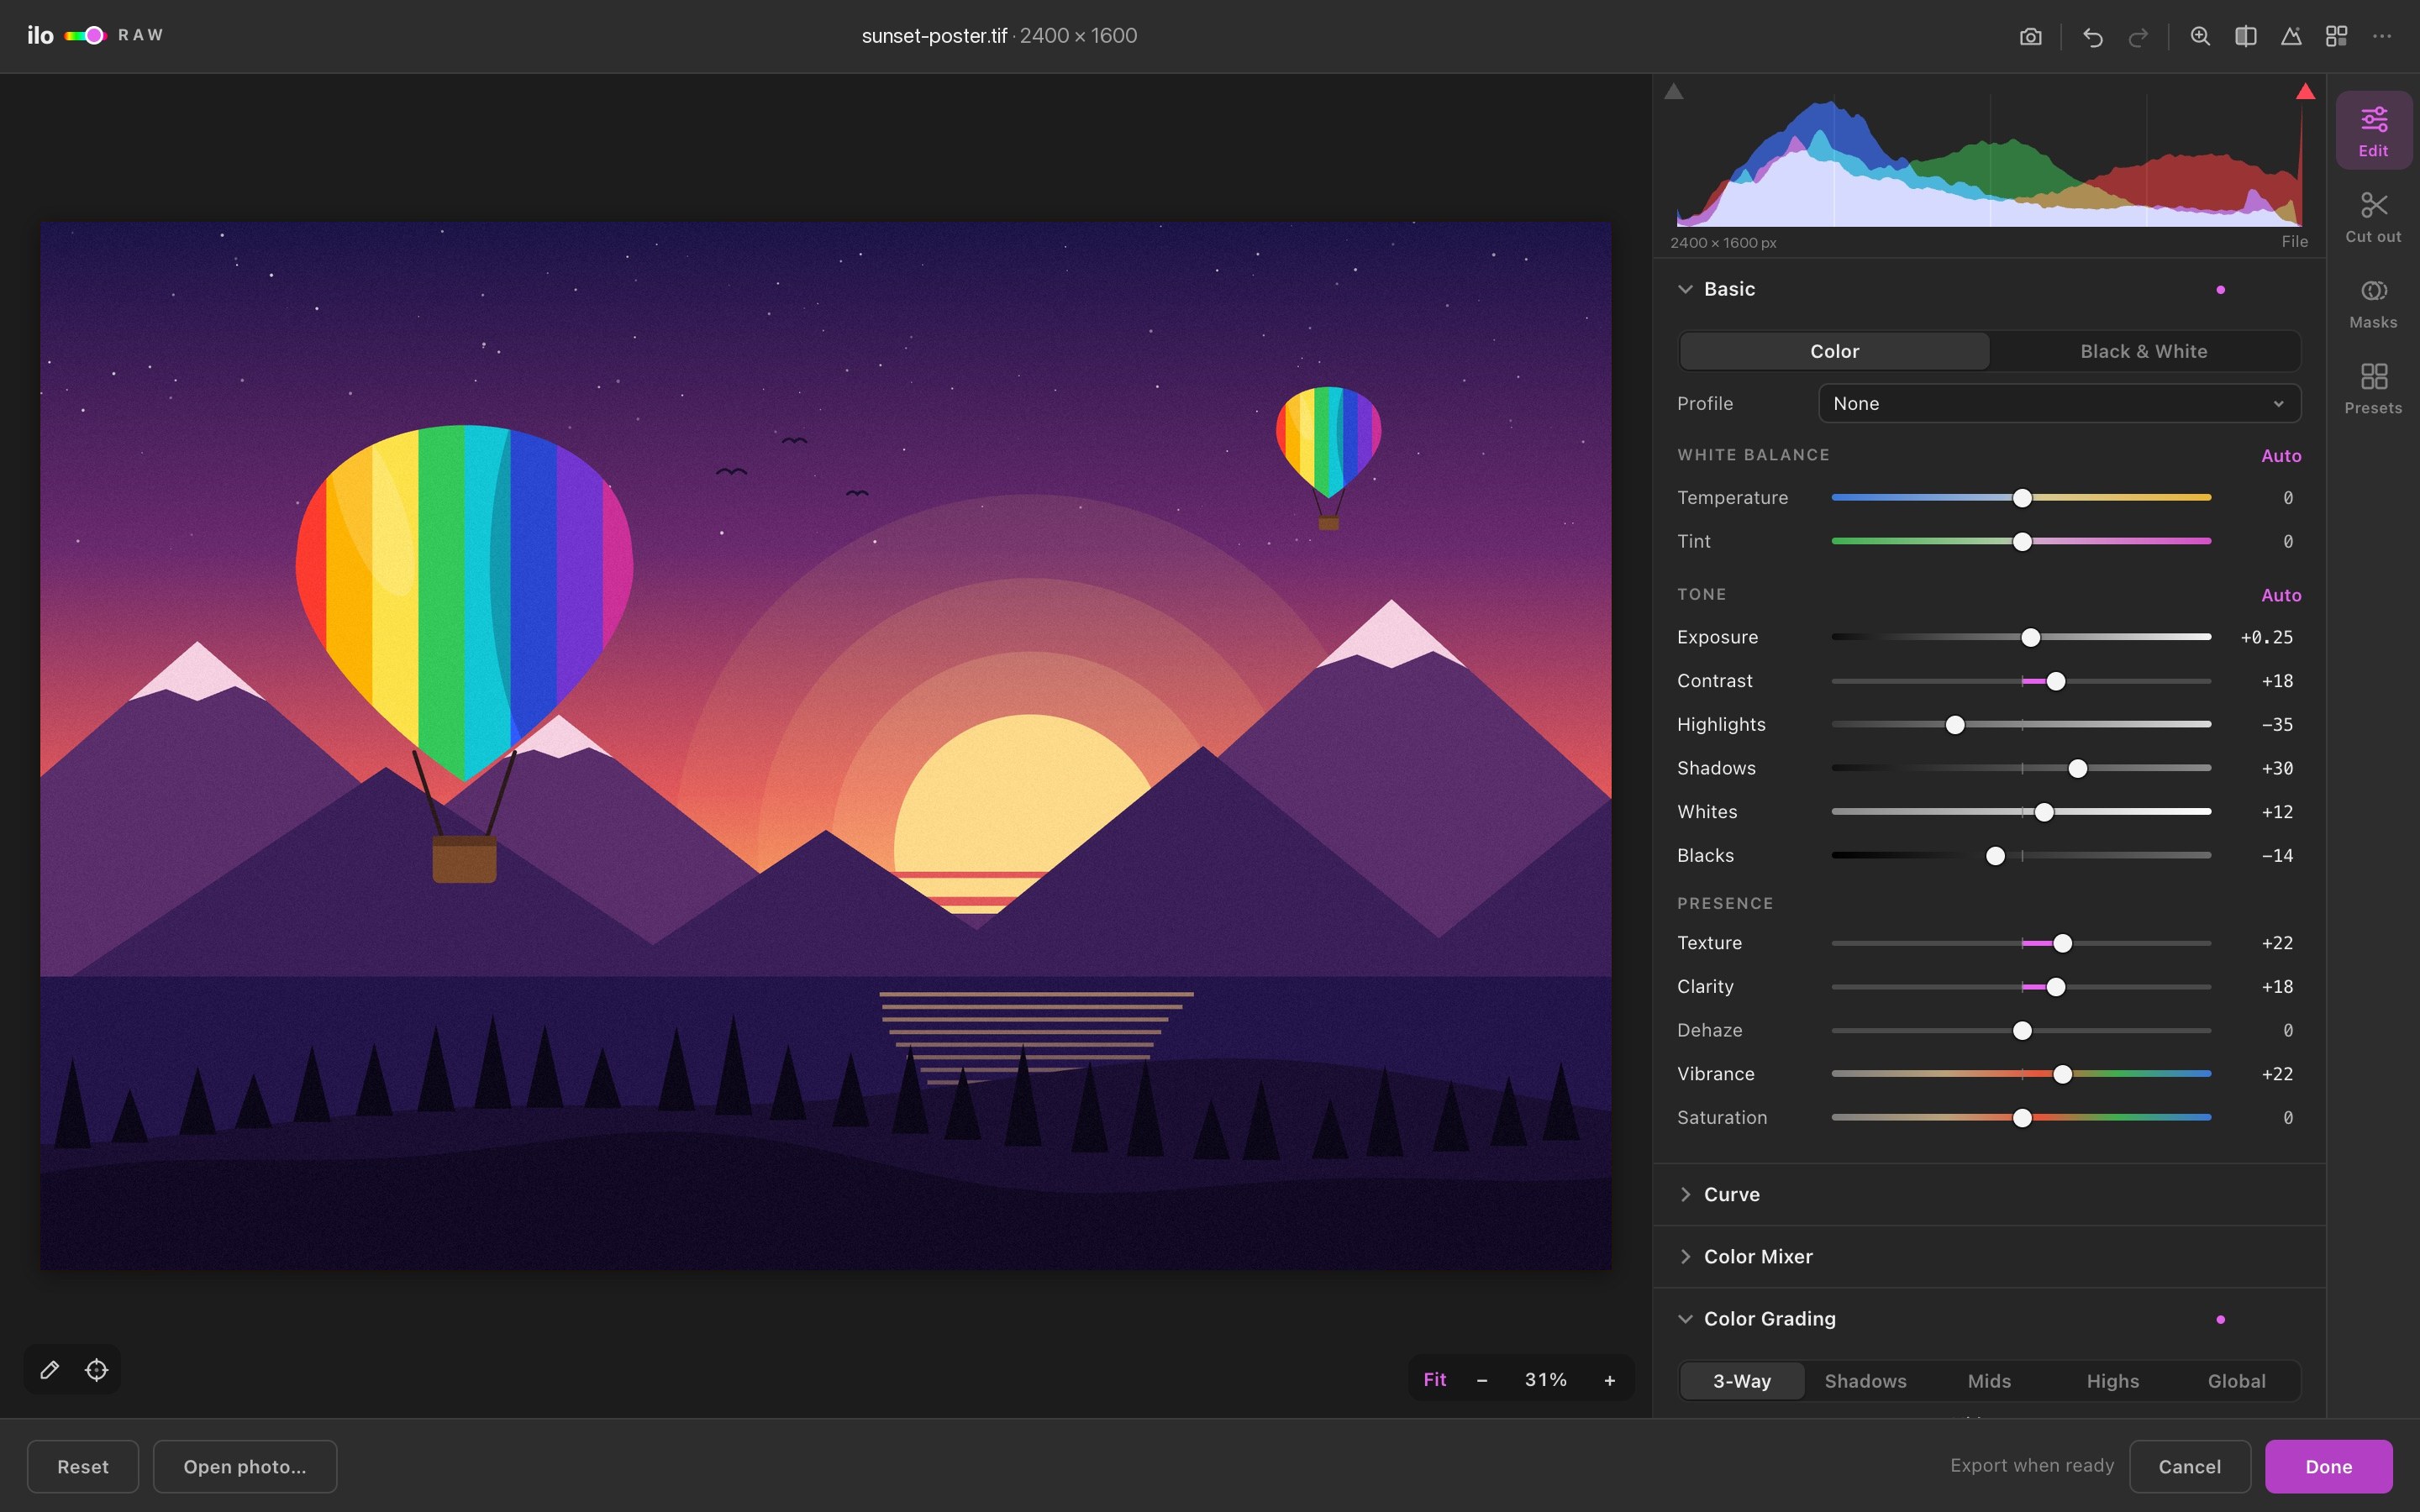This screenshot has width=2420, height=1512.
Task: Open the grid view icon in the top bar
Action: (x=2336, y=37)
